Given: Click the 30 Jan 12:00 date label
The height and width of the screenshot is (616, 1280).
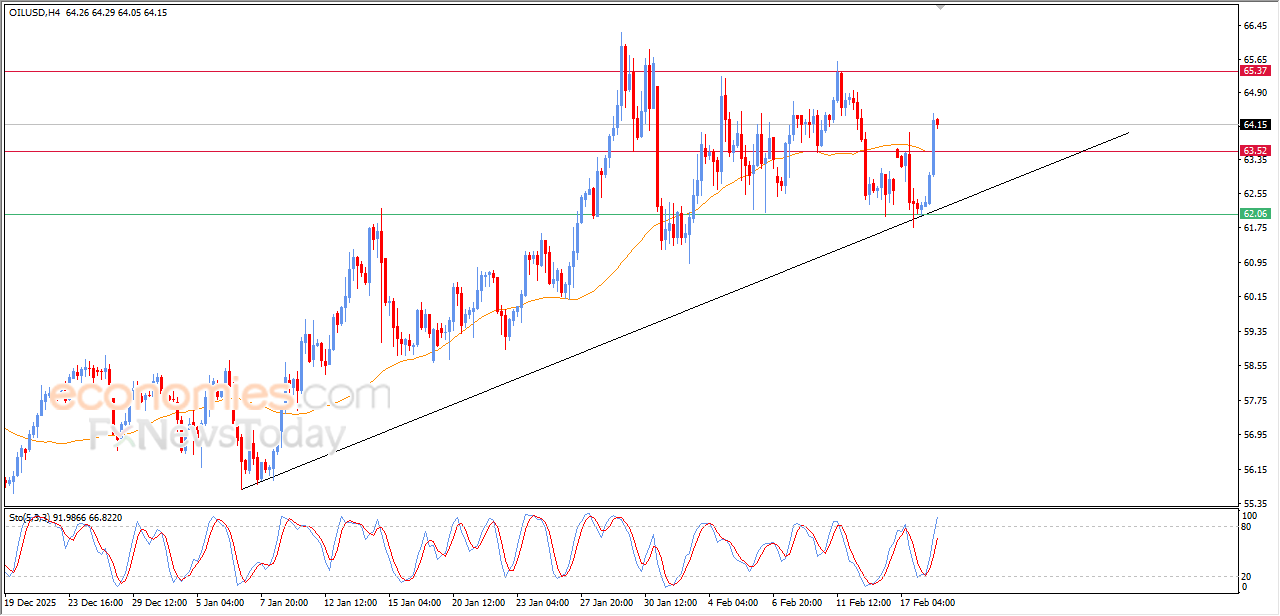Looking at the screenshot, I should coord(671,603).
